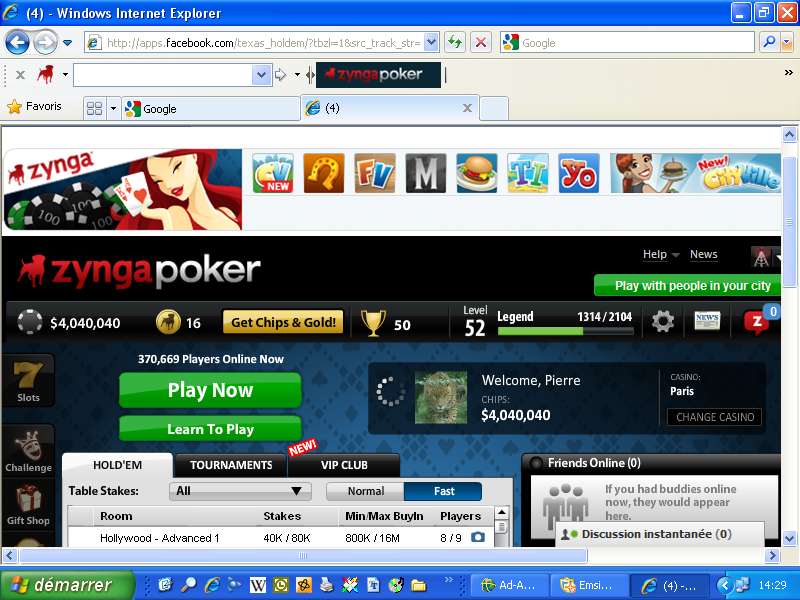Click the camera icon in Hollywood row

[x=478, y=538]
